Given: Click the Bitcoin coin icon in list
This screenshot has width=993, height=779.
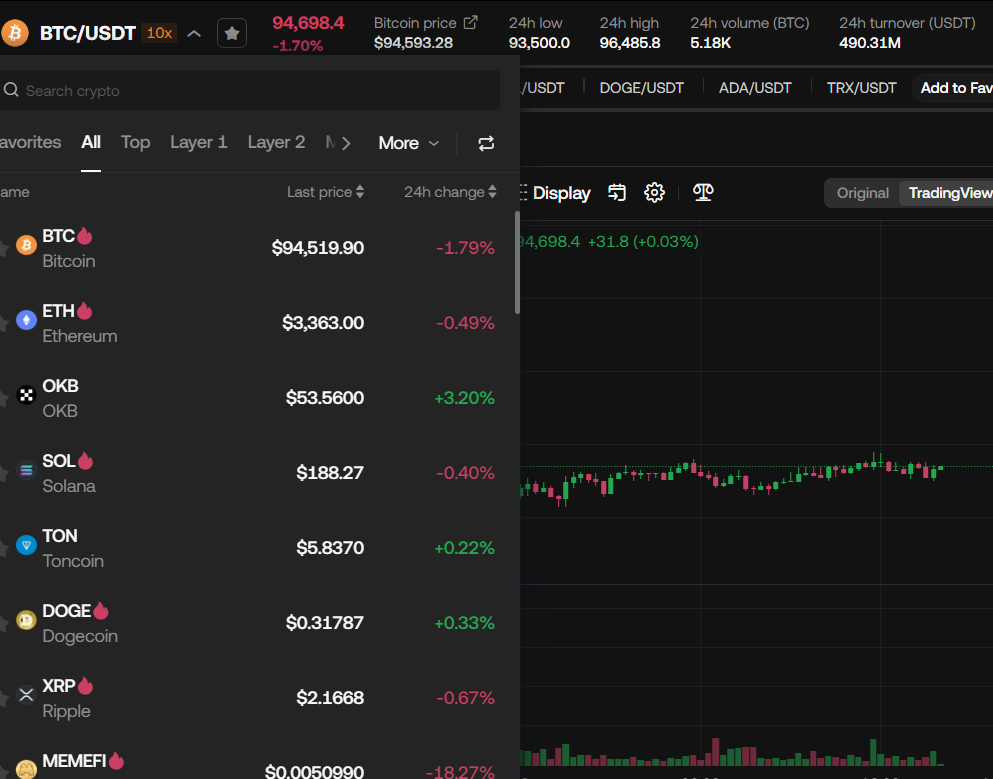Looking at the screenshot, I should (x=26, y=245).
